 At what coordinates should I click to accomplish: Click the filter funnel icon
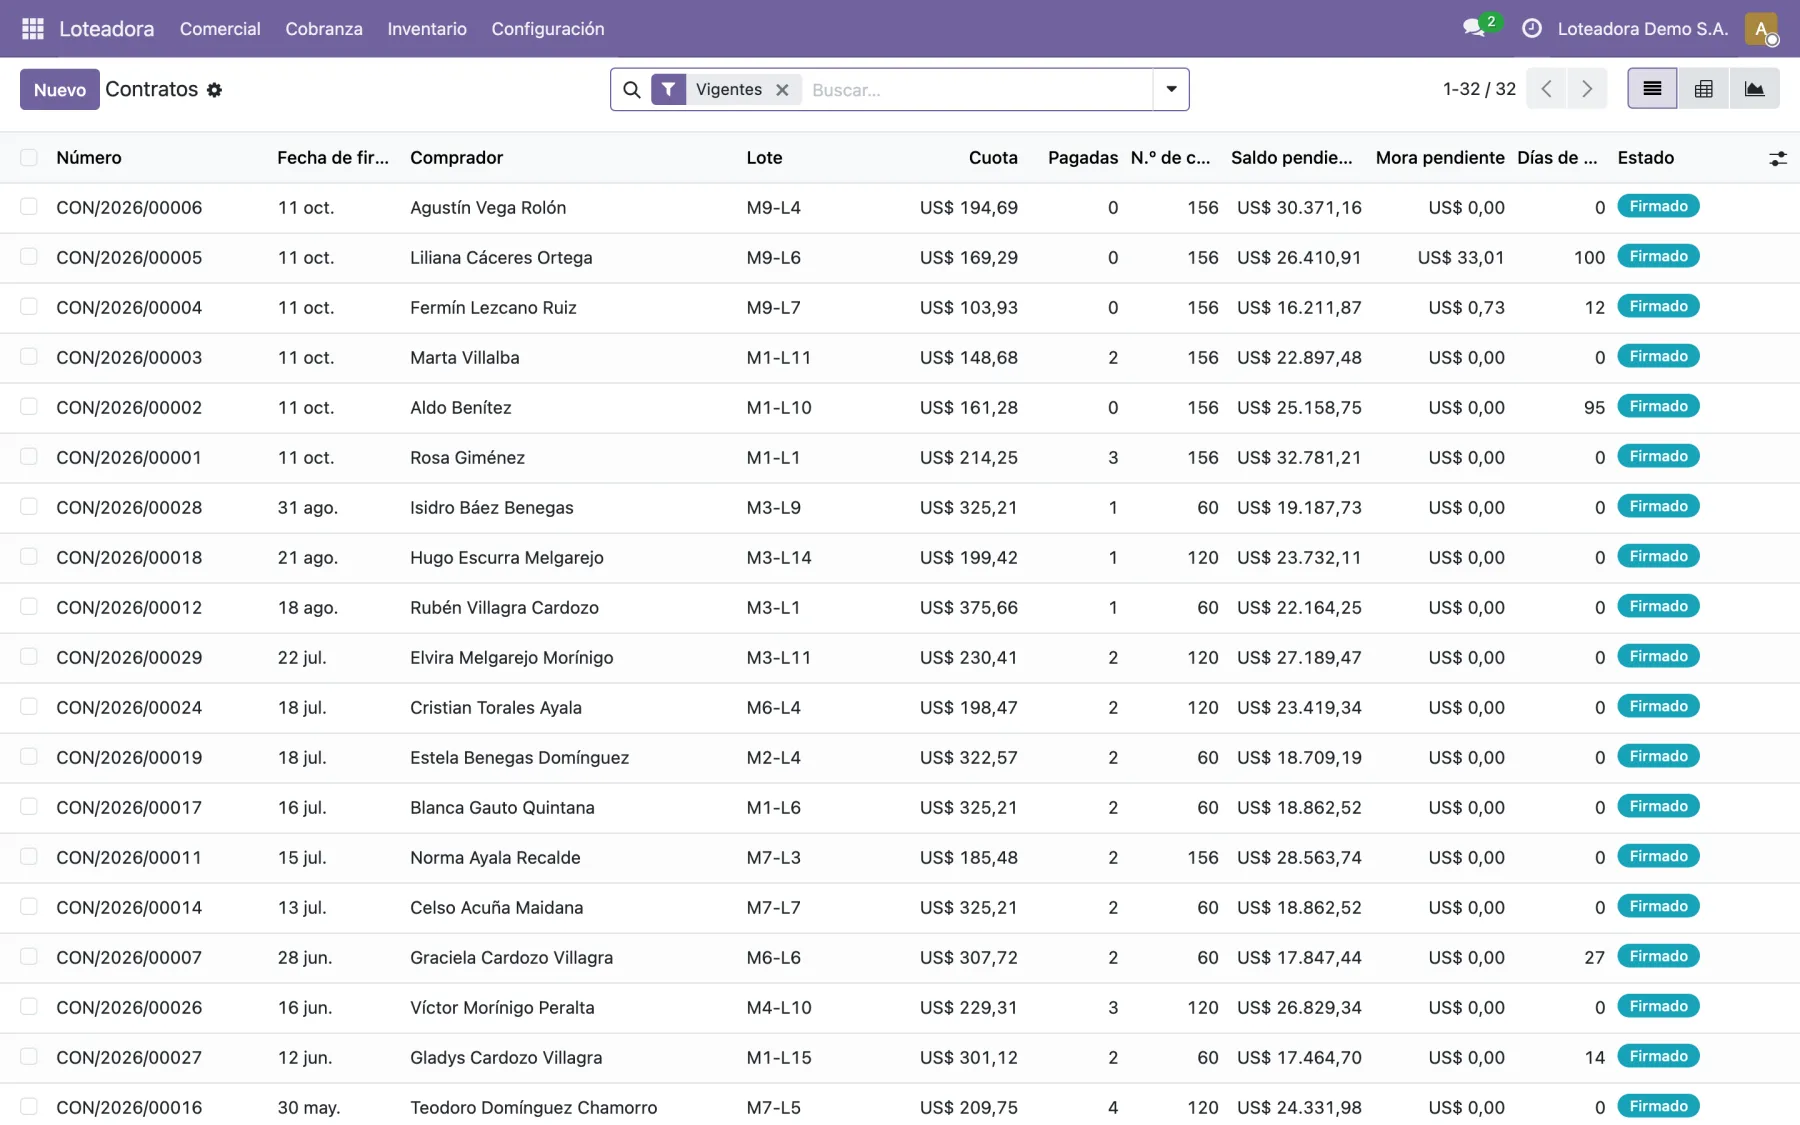point(668,89)
